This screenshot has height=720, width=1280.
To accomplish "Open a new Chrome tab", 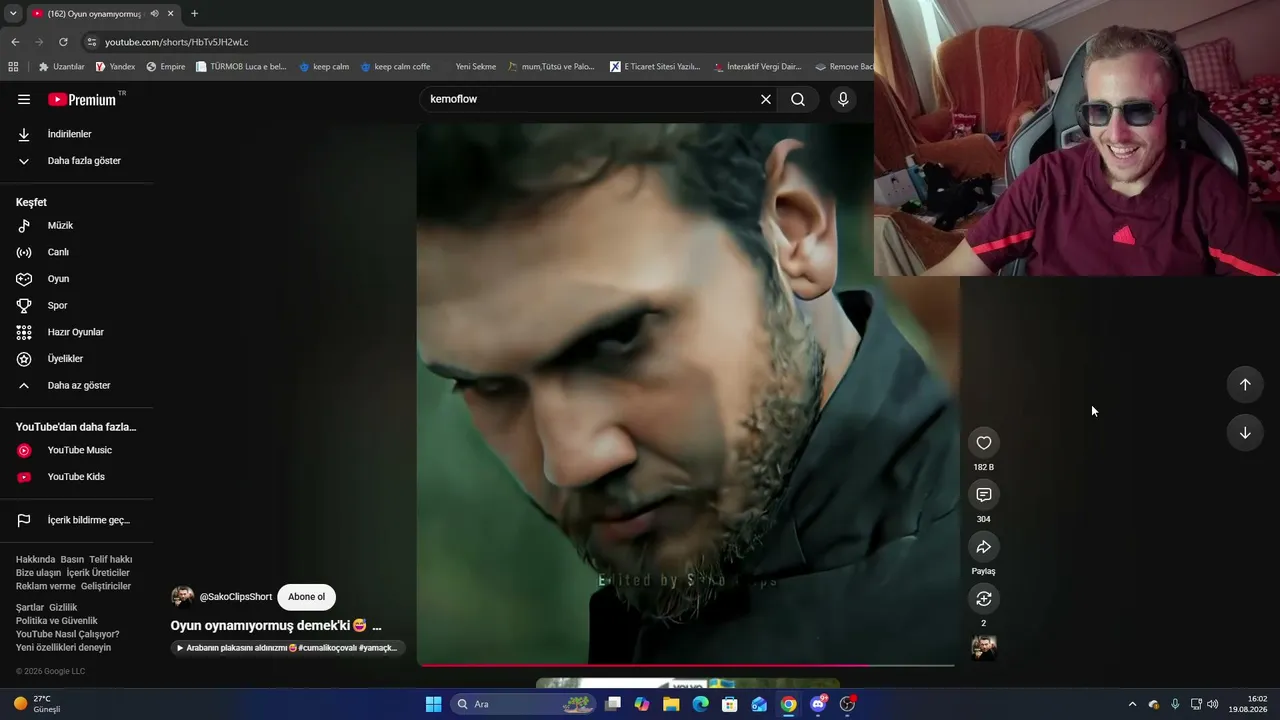I will pos(194,14).
